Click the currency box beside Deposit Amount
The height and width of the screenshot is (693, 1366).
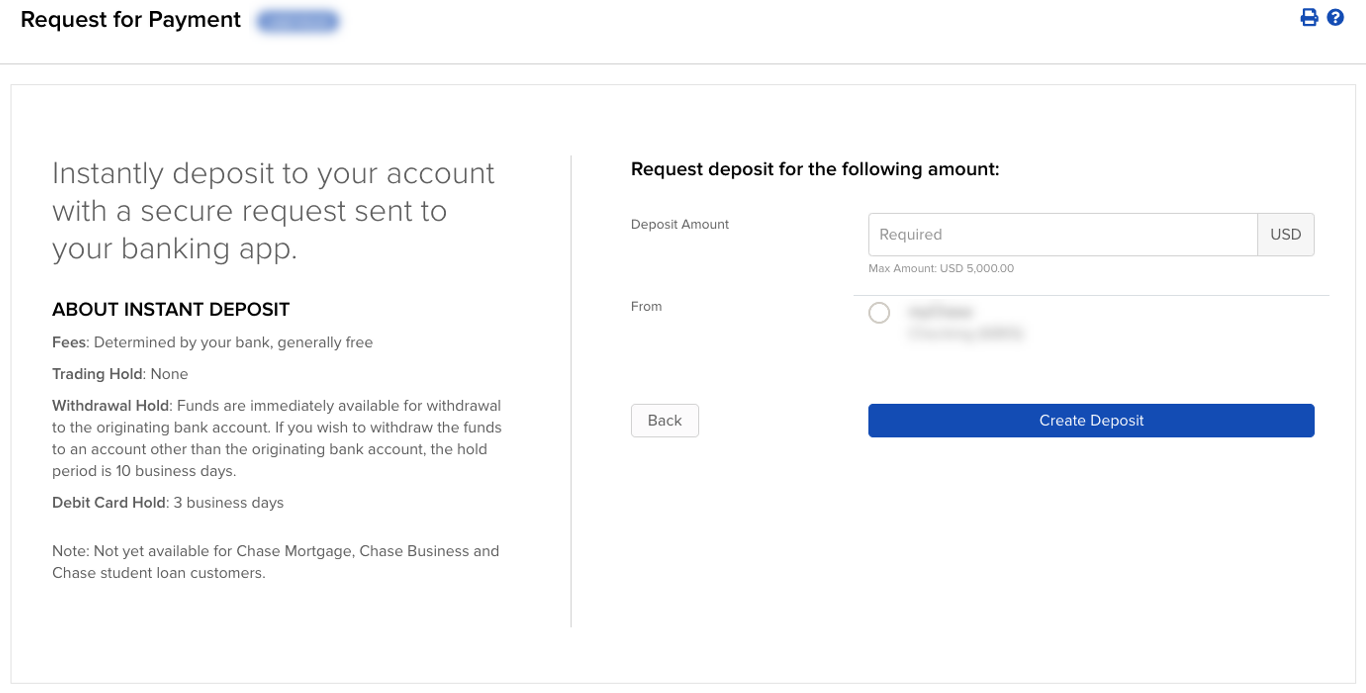1286,234
